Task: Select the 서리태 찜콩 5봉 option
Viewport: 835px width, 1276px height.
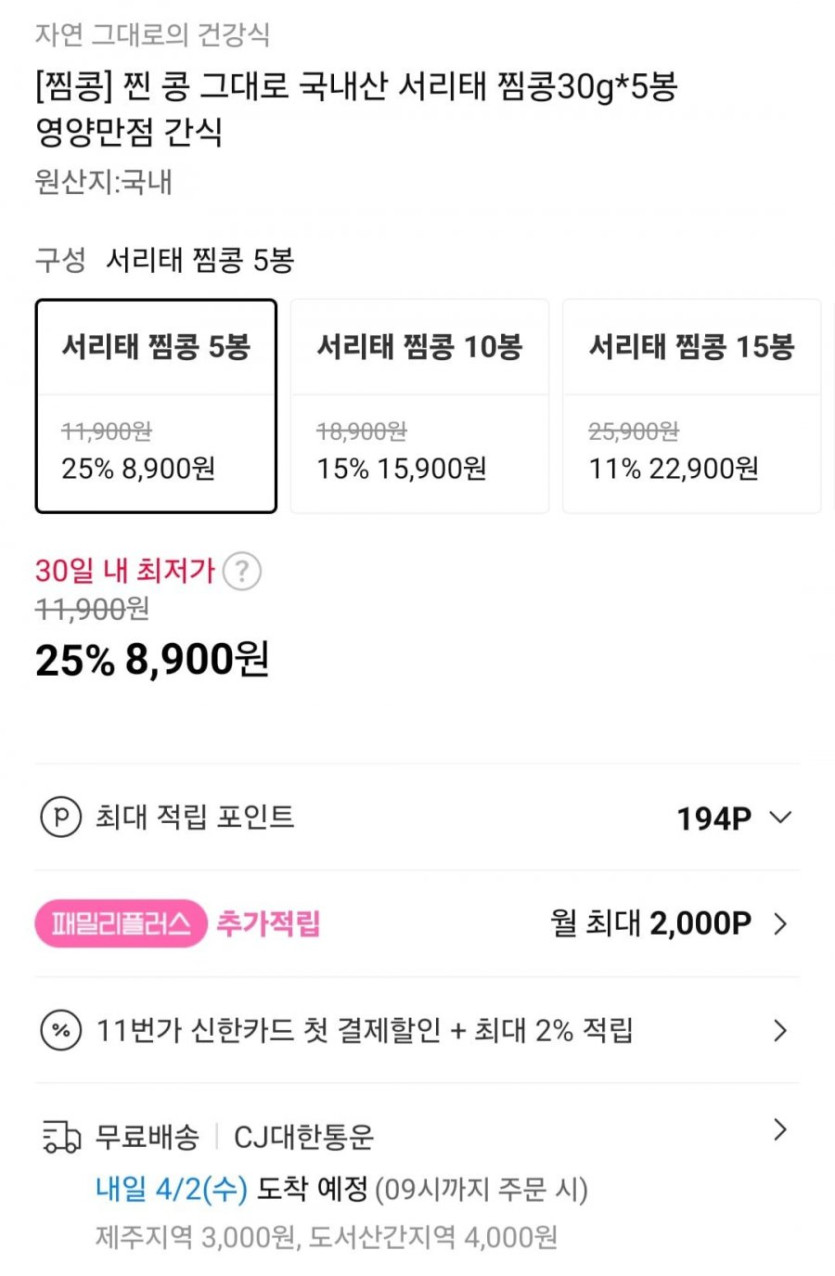Action: point(156,406)
